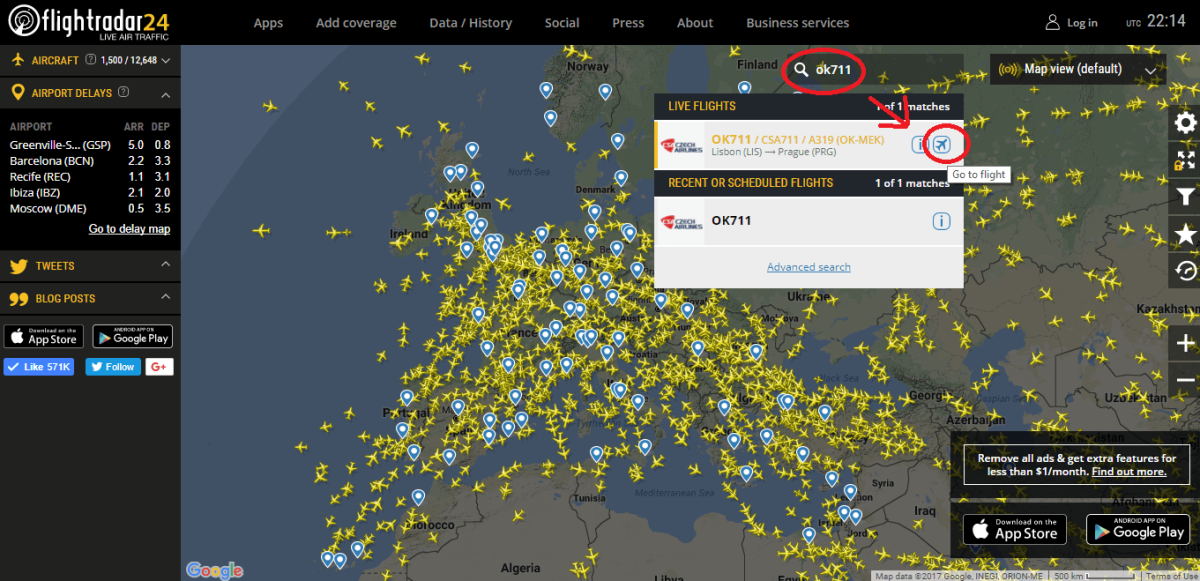Toggle fullscreen map view icon
Image resolution: width=1200 pixels, height=581 pixels.
[x=1185, y=160]
